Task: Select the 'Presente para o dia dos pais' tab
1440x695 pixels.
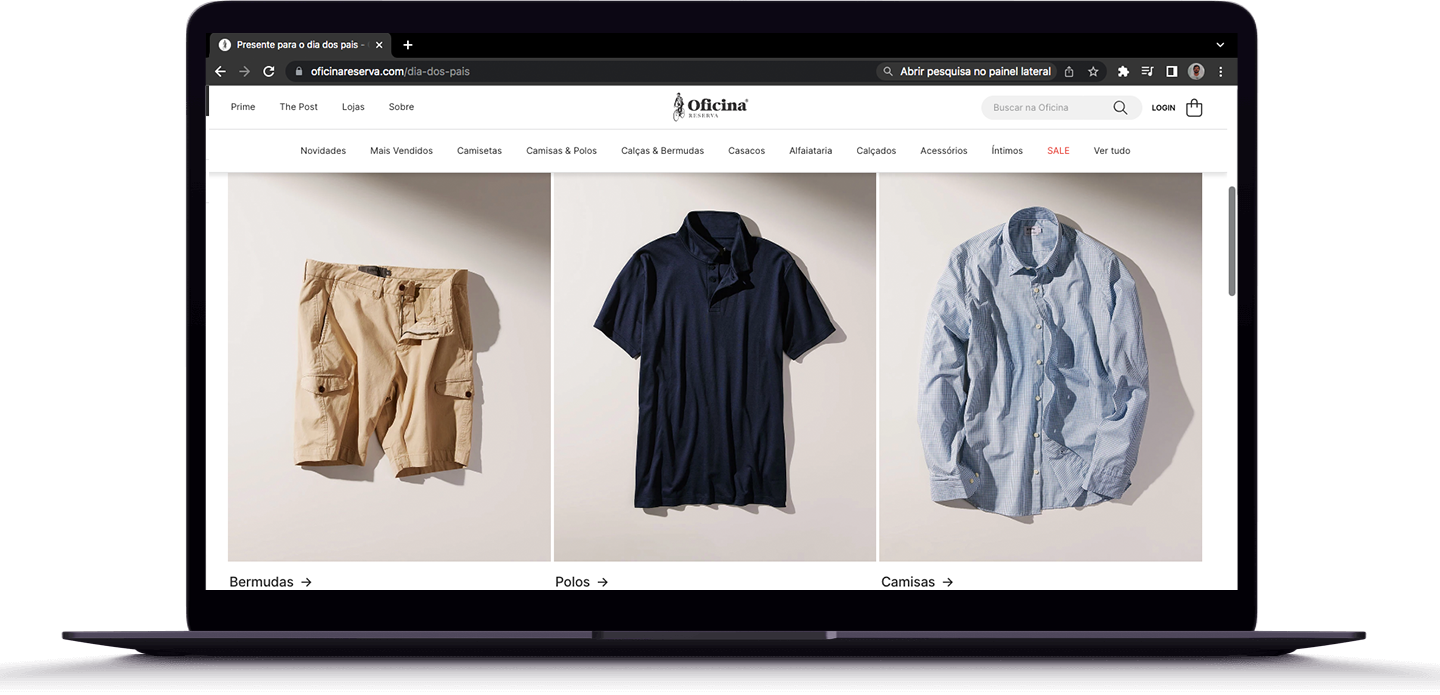Action: pyautogui.click(x=301, y=45)
